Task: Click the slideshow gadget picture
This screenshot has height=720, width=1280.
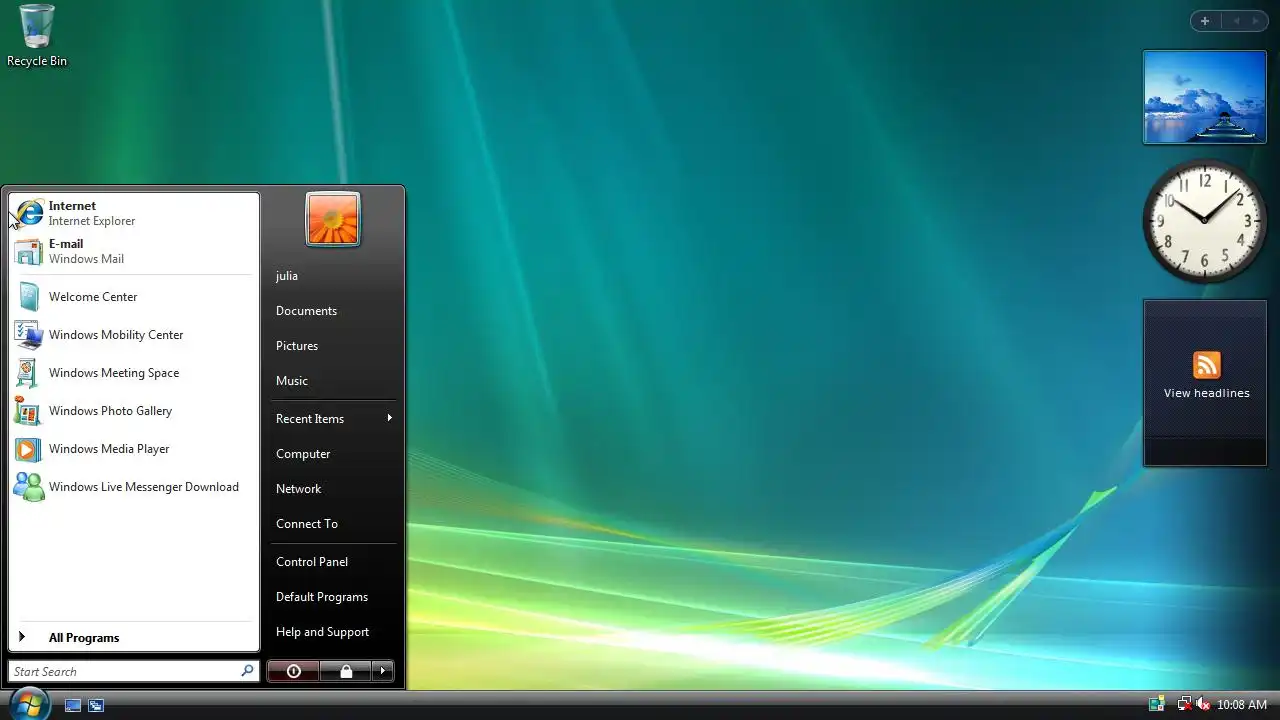Action: [x=1205, y=97]
